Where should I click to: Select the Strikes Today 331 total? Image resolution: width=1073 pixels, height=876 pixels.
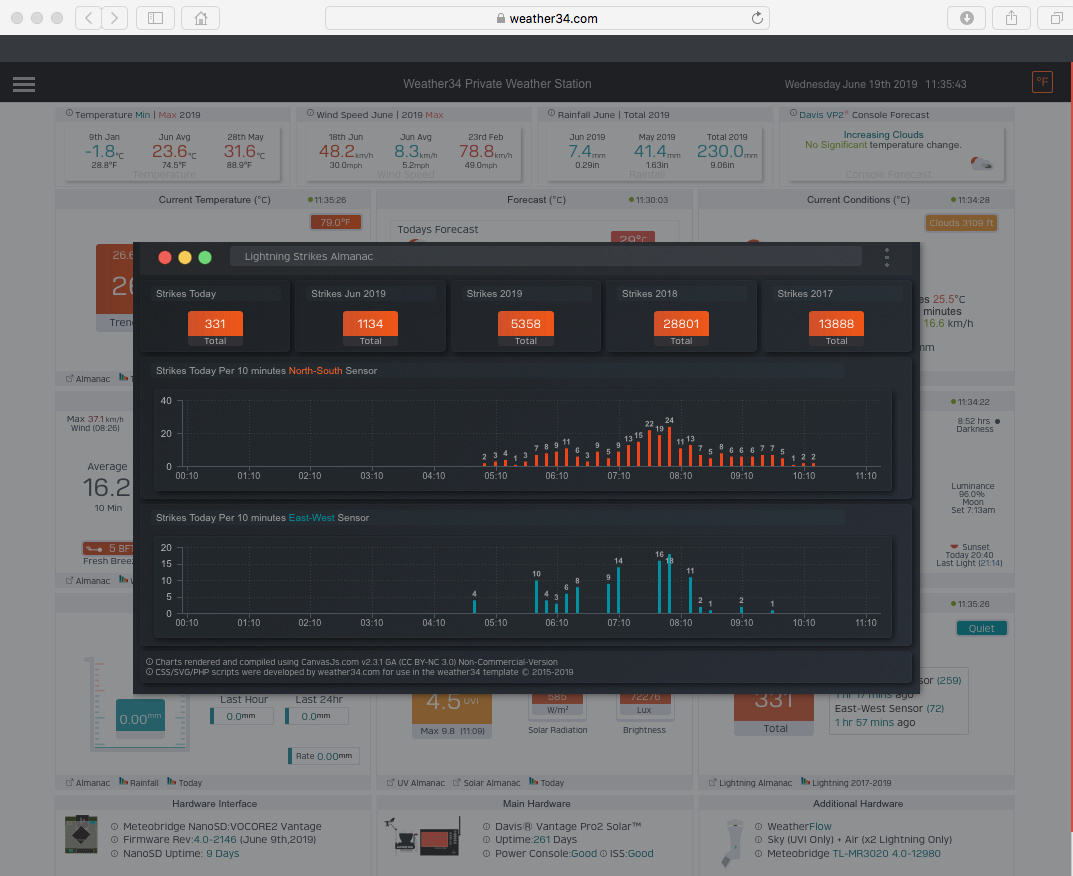click(x=215, y=329)
